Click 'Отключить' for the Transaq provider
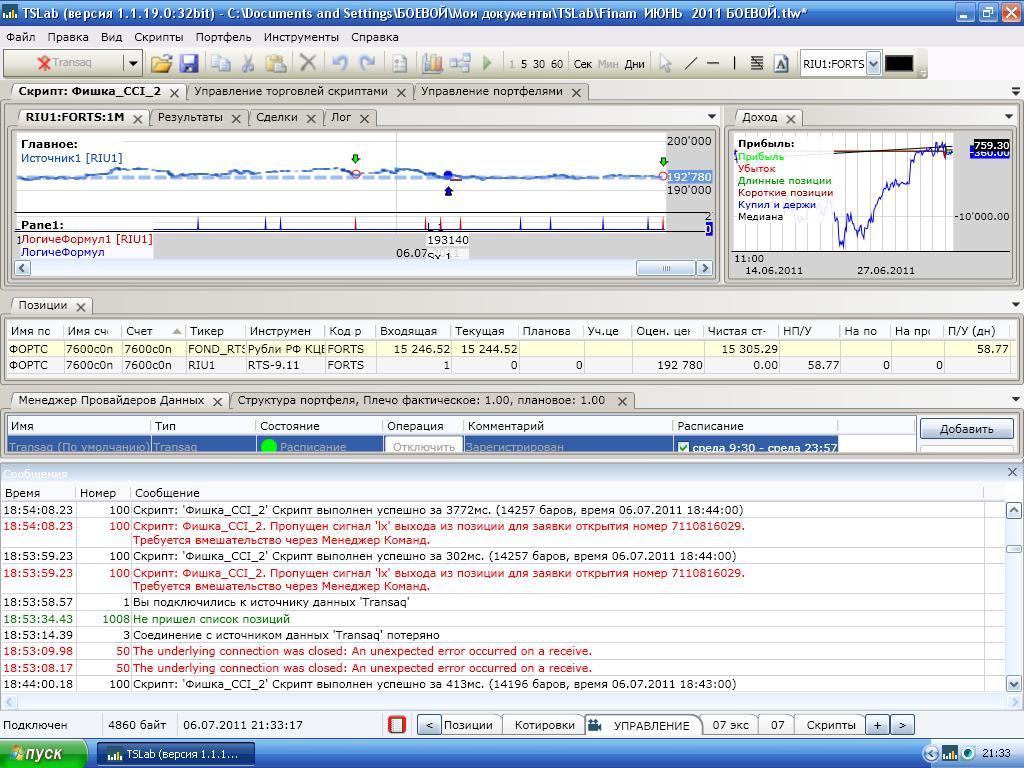This screenshot has height=768, width=1024. click(x=424, y=447)
